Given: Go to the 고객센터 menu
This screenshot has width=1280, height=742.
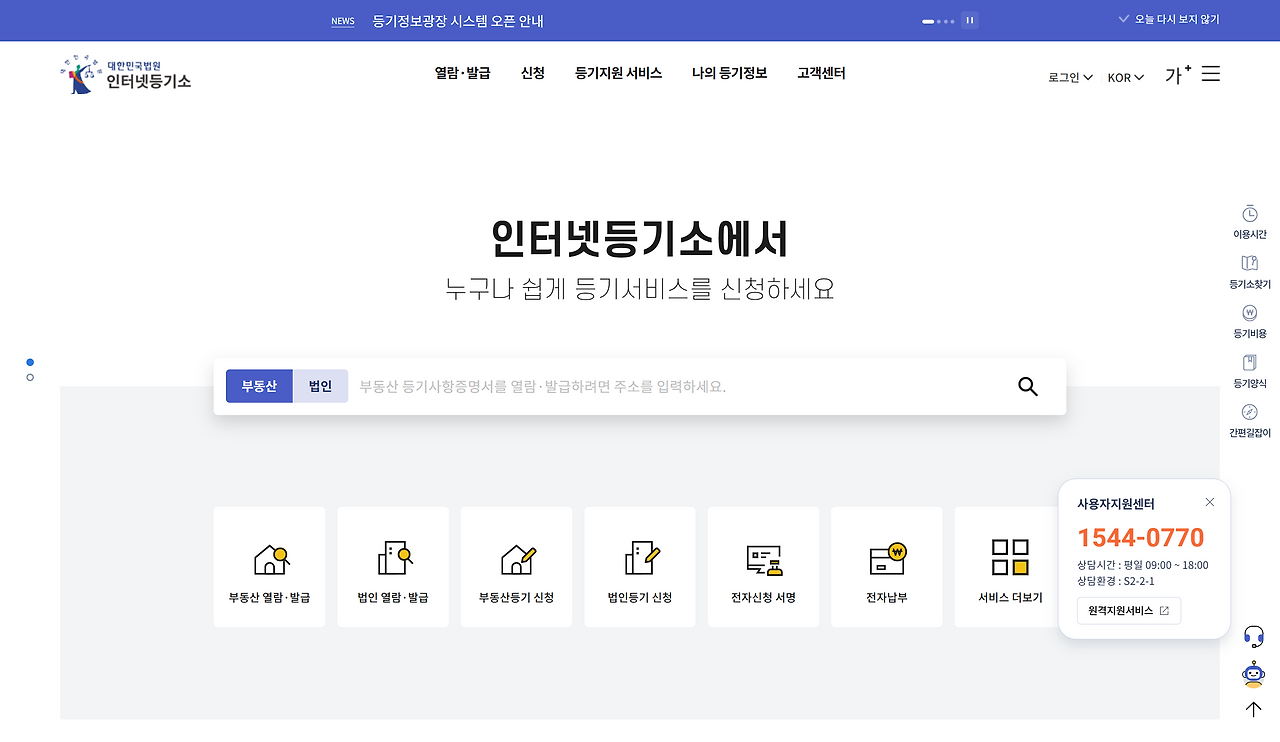Looking at the screenshot, I should click(x=820, y=73).
